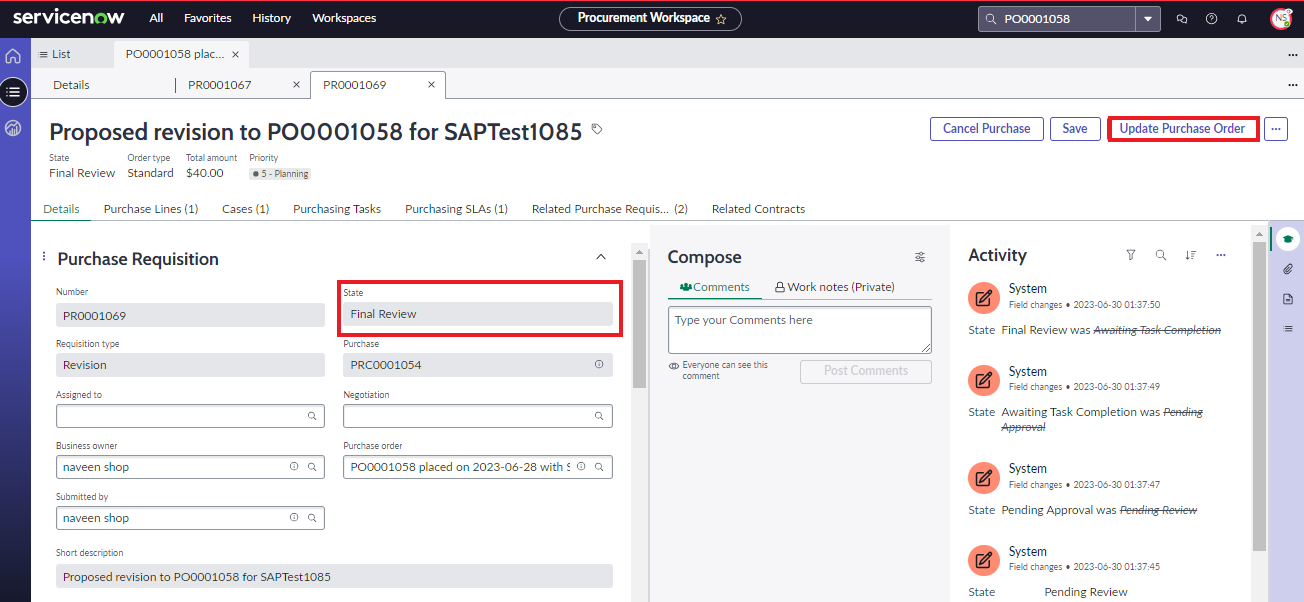The width and height of the screenshot is (1304, 602).
Task: Search the Negotiation lookup
Action: tap(600, 416)
